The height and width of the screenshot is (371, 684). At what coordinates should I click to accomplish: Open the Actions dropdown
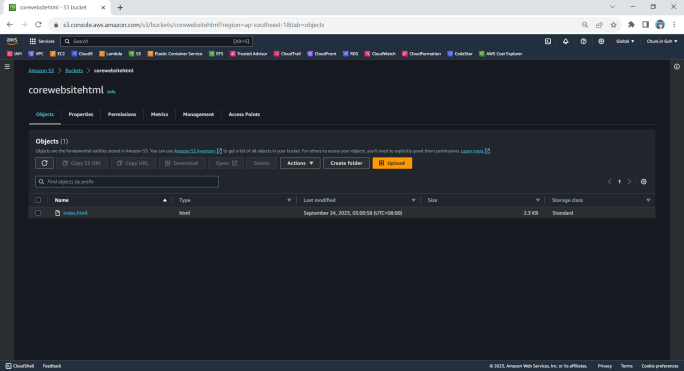(300, 163)
